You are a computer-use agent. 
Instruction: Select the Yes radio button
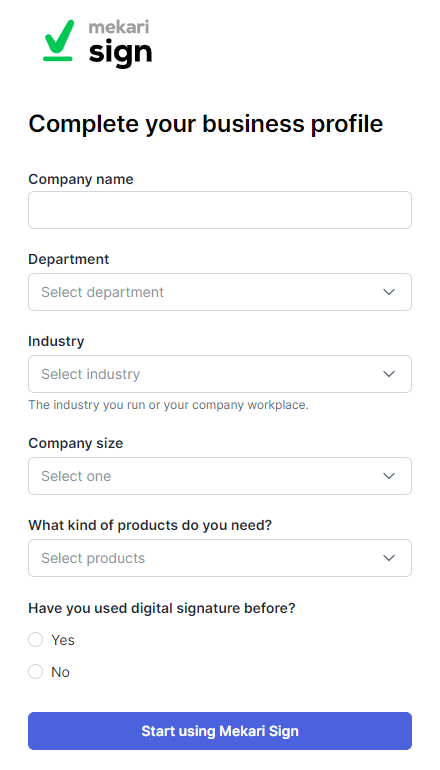[x=35, y=640]
